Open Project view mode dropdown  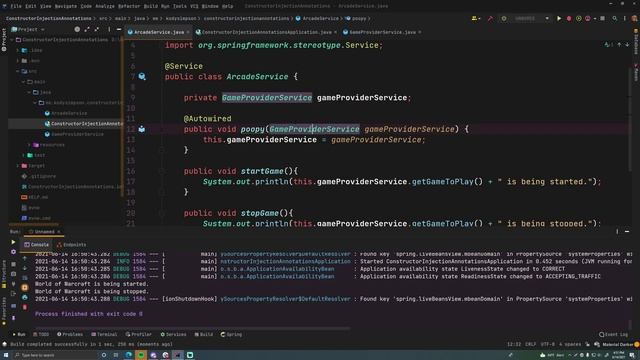[28, 29]
